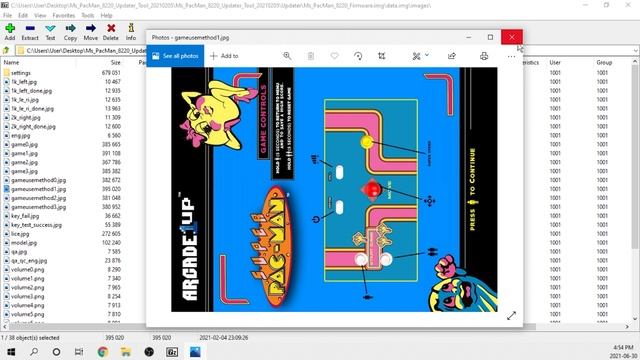
Task: Select file game3.jpg
Action: tap(24, 171)
